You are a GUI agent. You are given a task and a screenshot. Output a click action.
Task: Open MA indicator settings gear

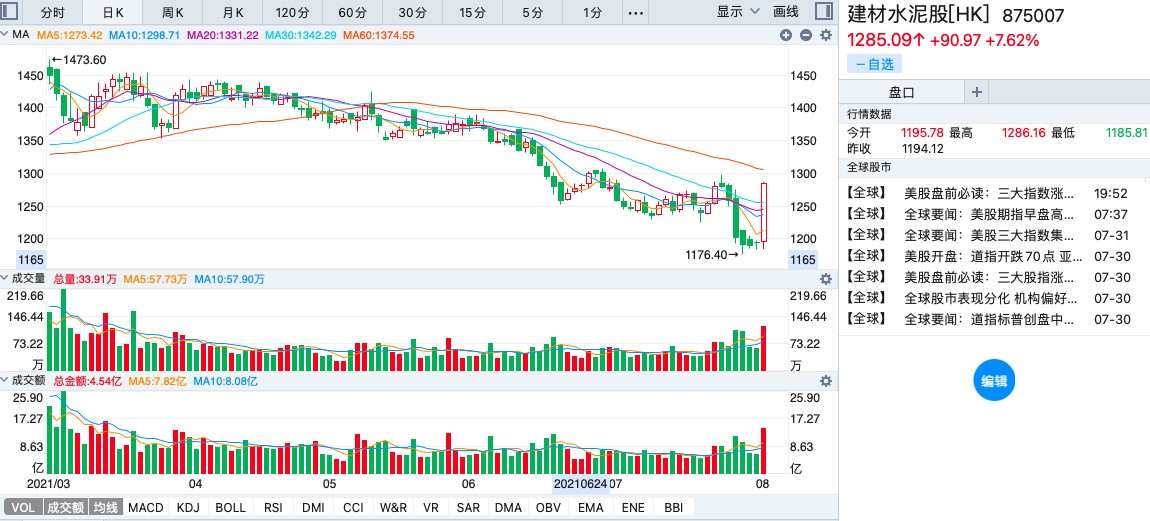pyautogui.click(x=826, y=35)
